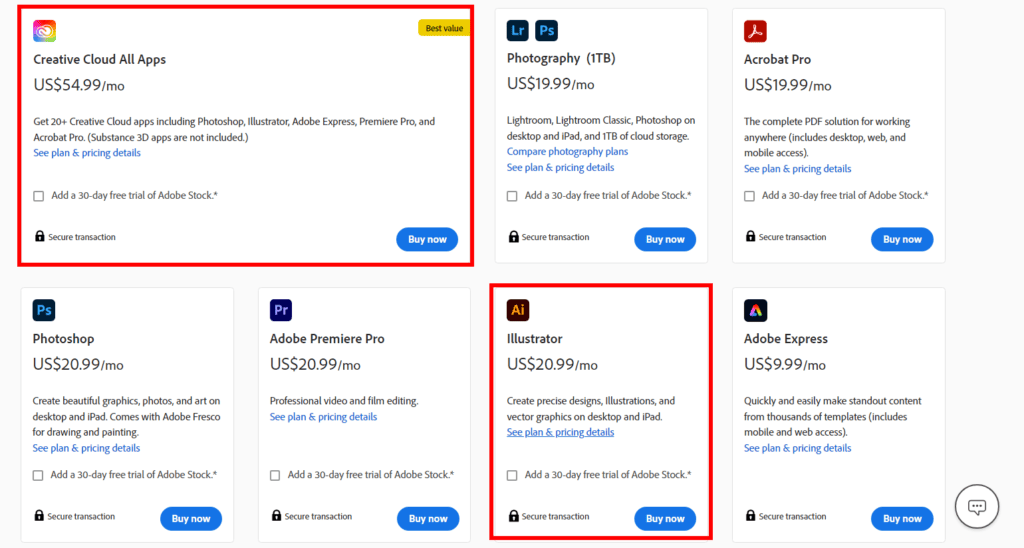
Task: Click Buy now for Adobe Express
Action: [x=902, y=519]
